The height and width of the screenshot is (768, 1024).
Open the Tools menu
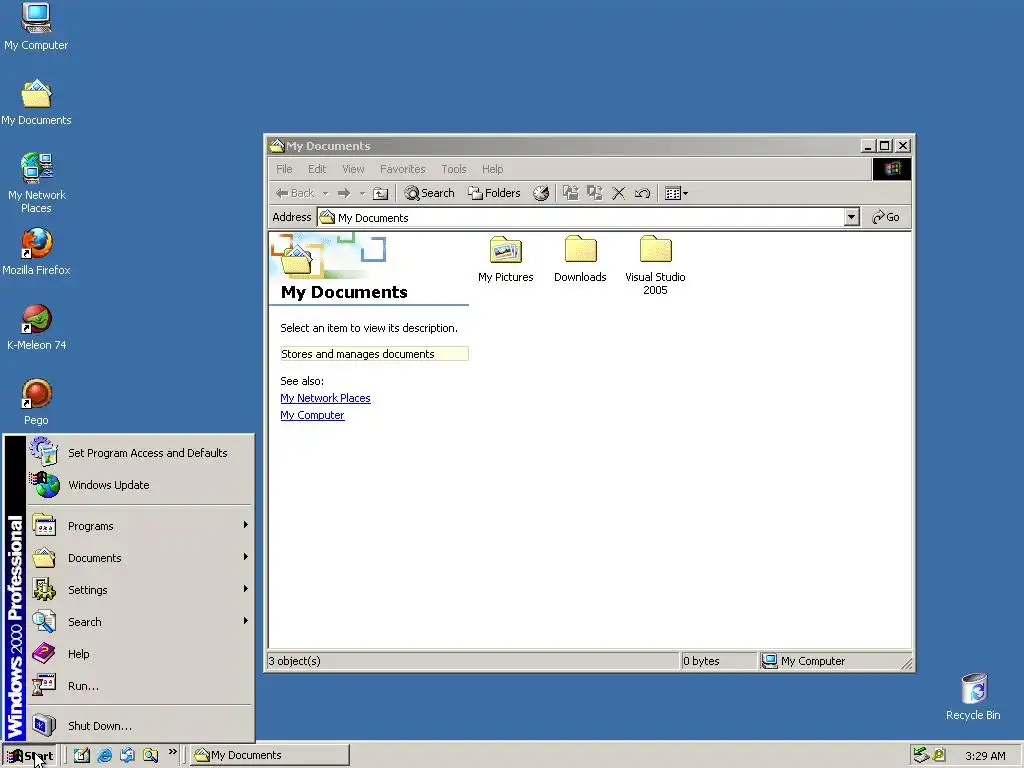454,169
